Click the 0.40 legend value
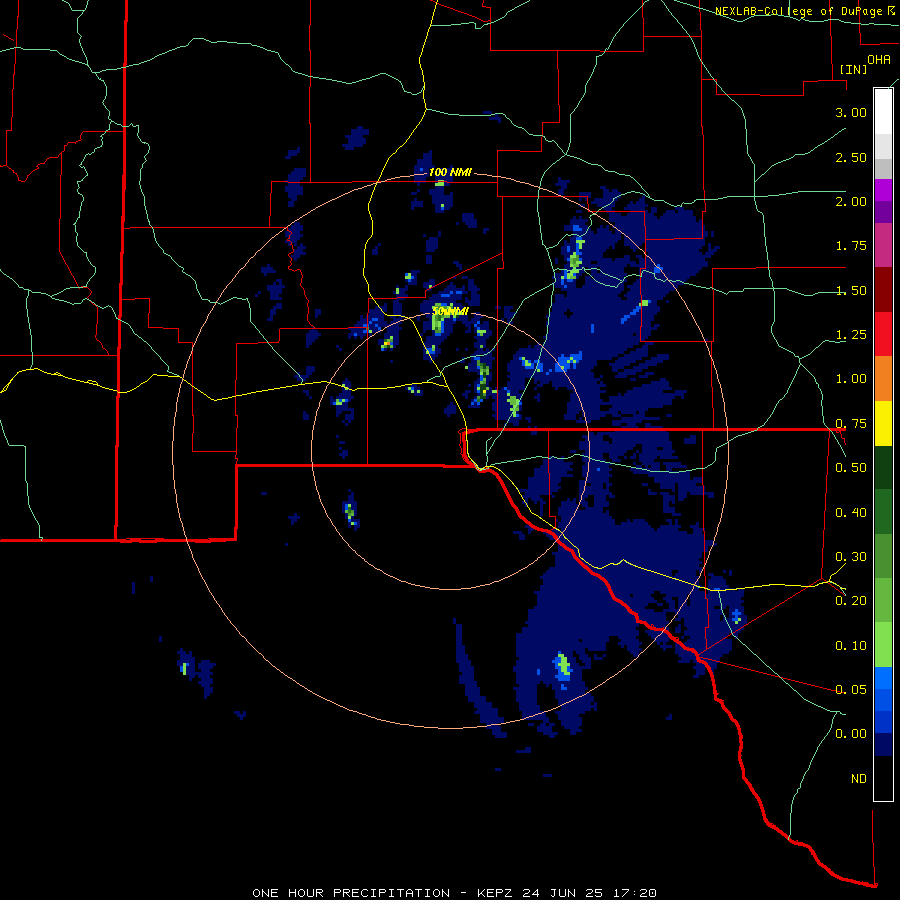The height and width of the screenshot is (900, 900). 851,513
